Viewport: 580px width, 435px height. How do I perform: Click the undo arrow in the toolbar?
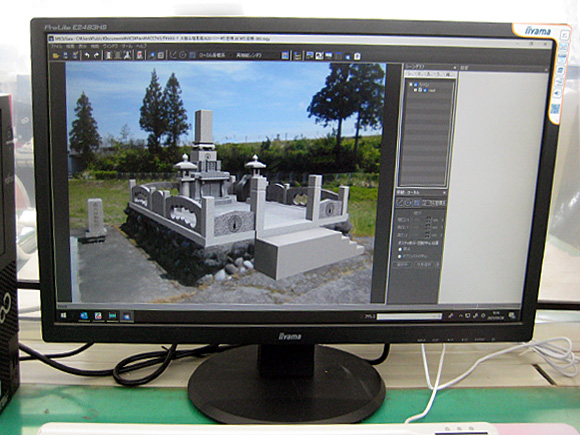click(x=87, y=55)
